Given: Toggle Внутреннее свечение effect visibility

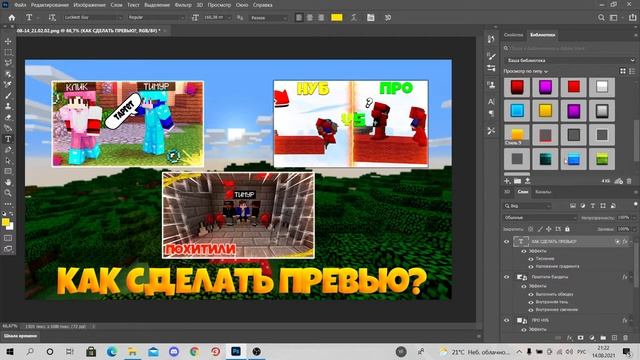Looking at the screenshot, I should click(x=531, y=310).
